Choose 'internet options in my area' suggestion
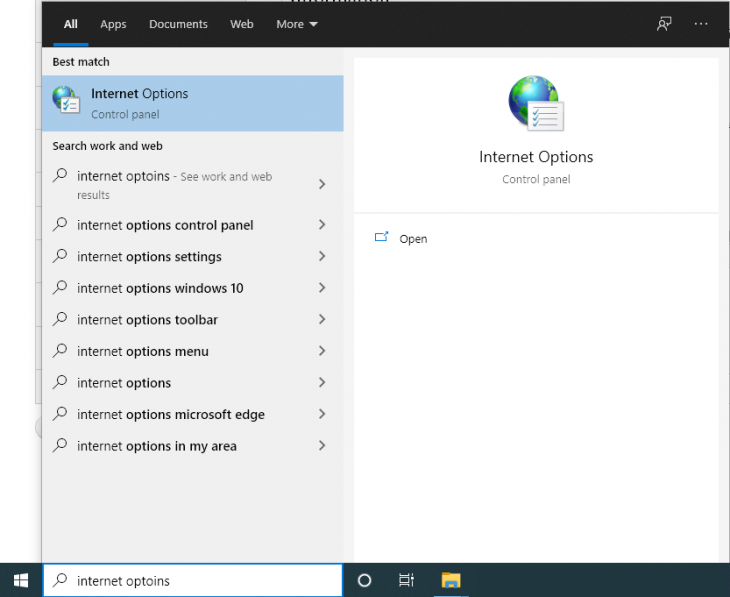Image resolution: width=730 pixels, height=597 pixels. pos(193,446)
